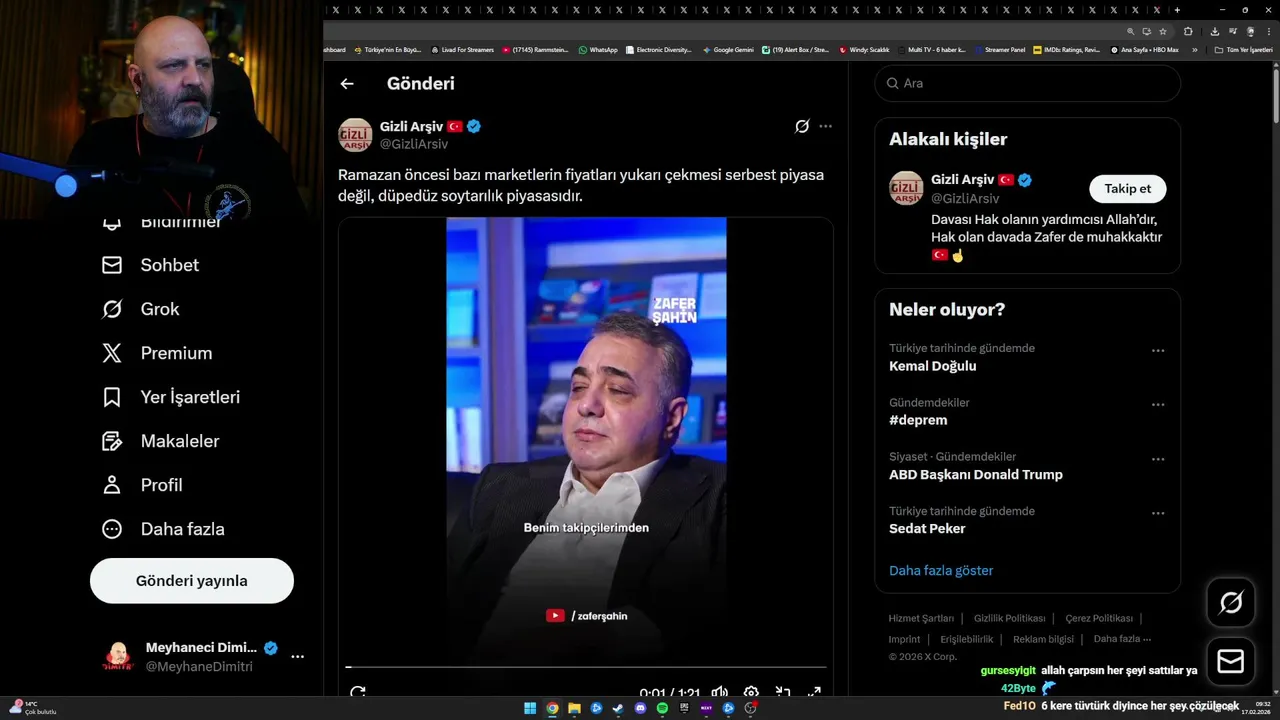
Task: Open Hizmet Şartları footer link
Action: (x=921, y=618)
